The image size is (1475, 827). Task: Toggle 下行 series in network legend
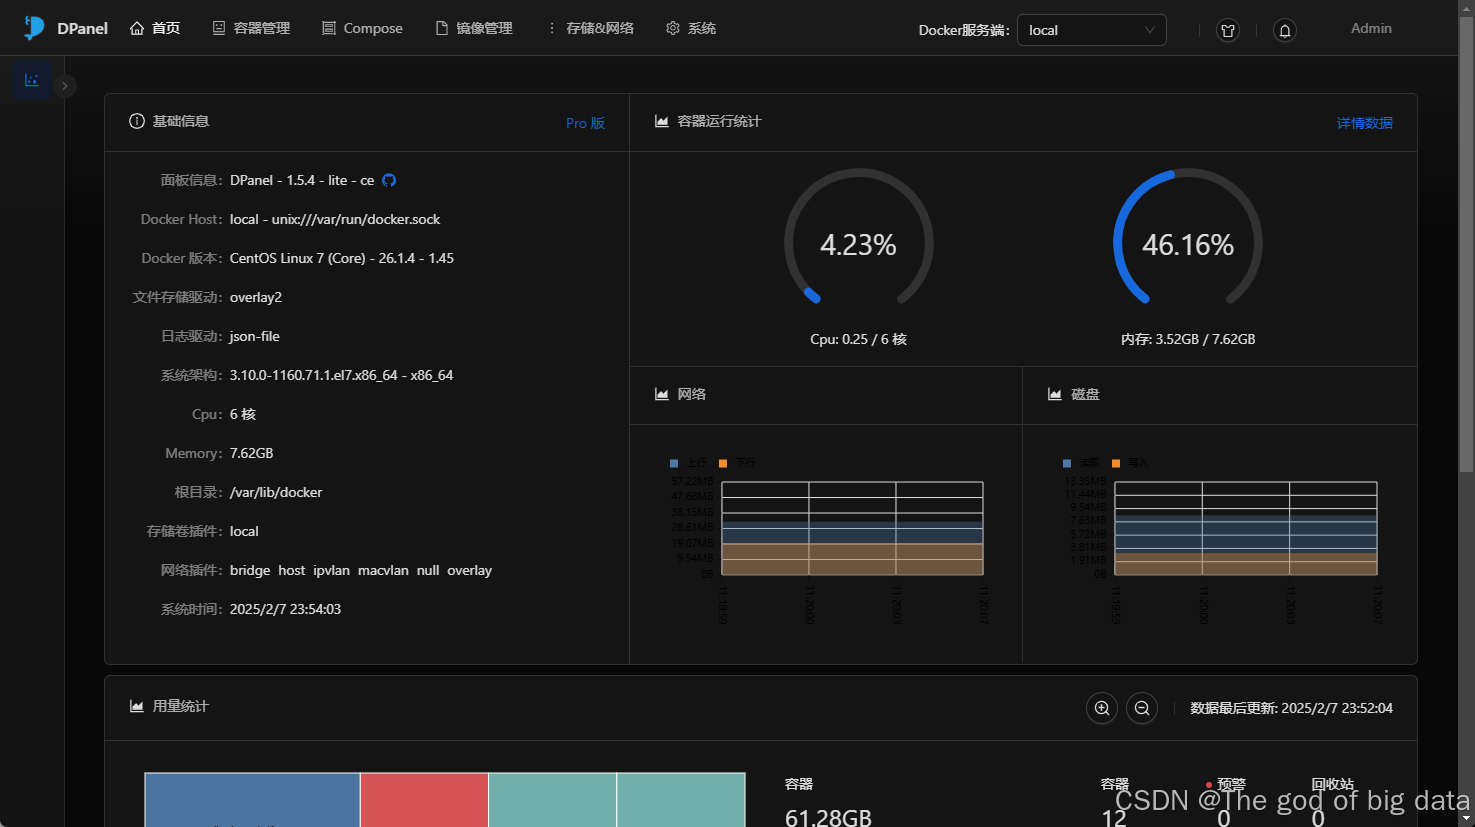pos(738,463)
